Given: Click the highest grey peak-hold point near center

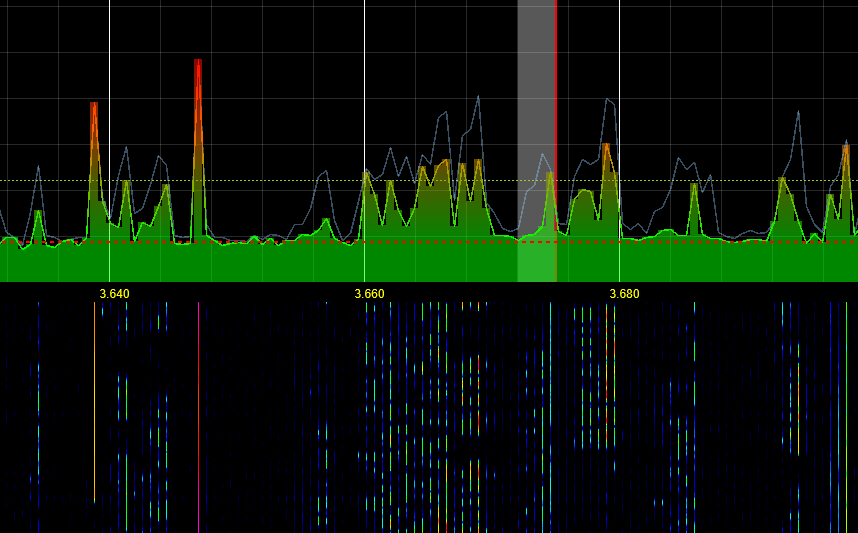Looking at the screenshot, I should click(x=478, y=97).
